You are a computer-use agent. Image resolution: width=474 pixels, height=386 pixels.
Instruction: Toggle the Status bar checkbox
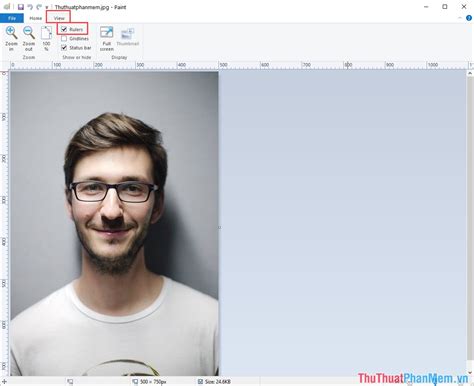point(64,48)
